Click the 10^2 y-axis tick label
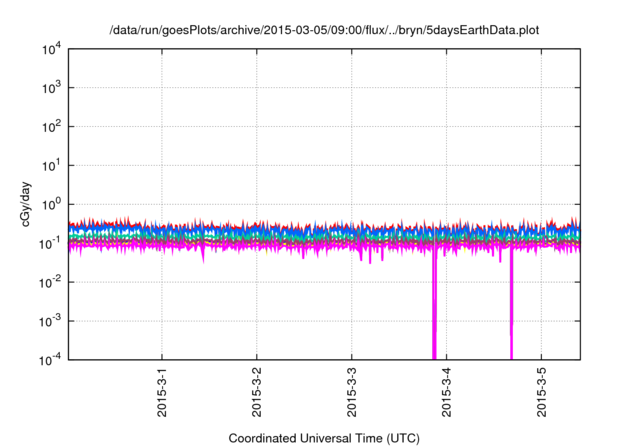The height and width of the screenshot is (448, 640). (x=51, y=126)
